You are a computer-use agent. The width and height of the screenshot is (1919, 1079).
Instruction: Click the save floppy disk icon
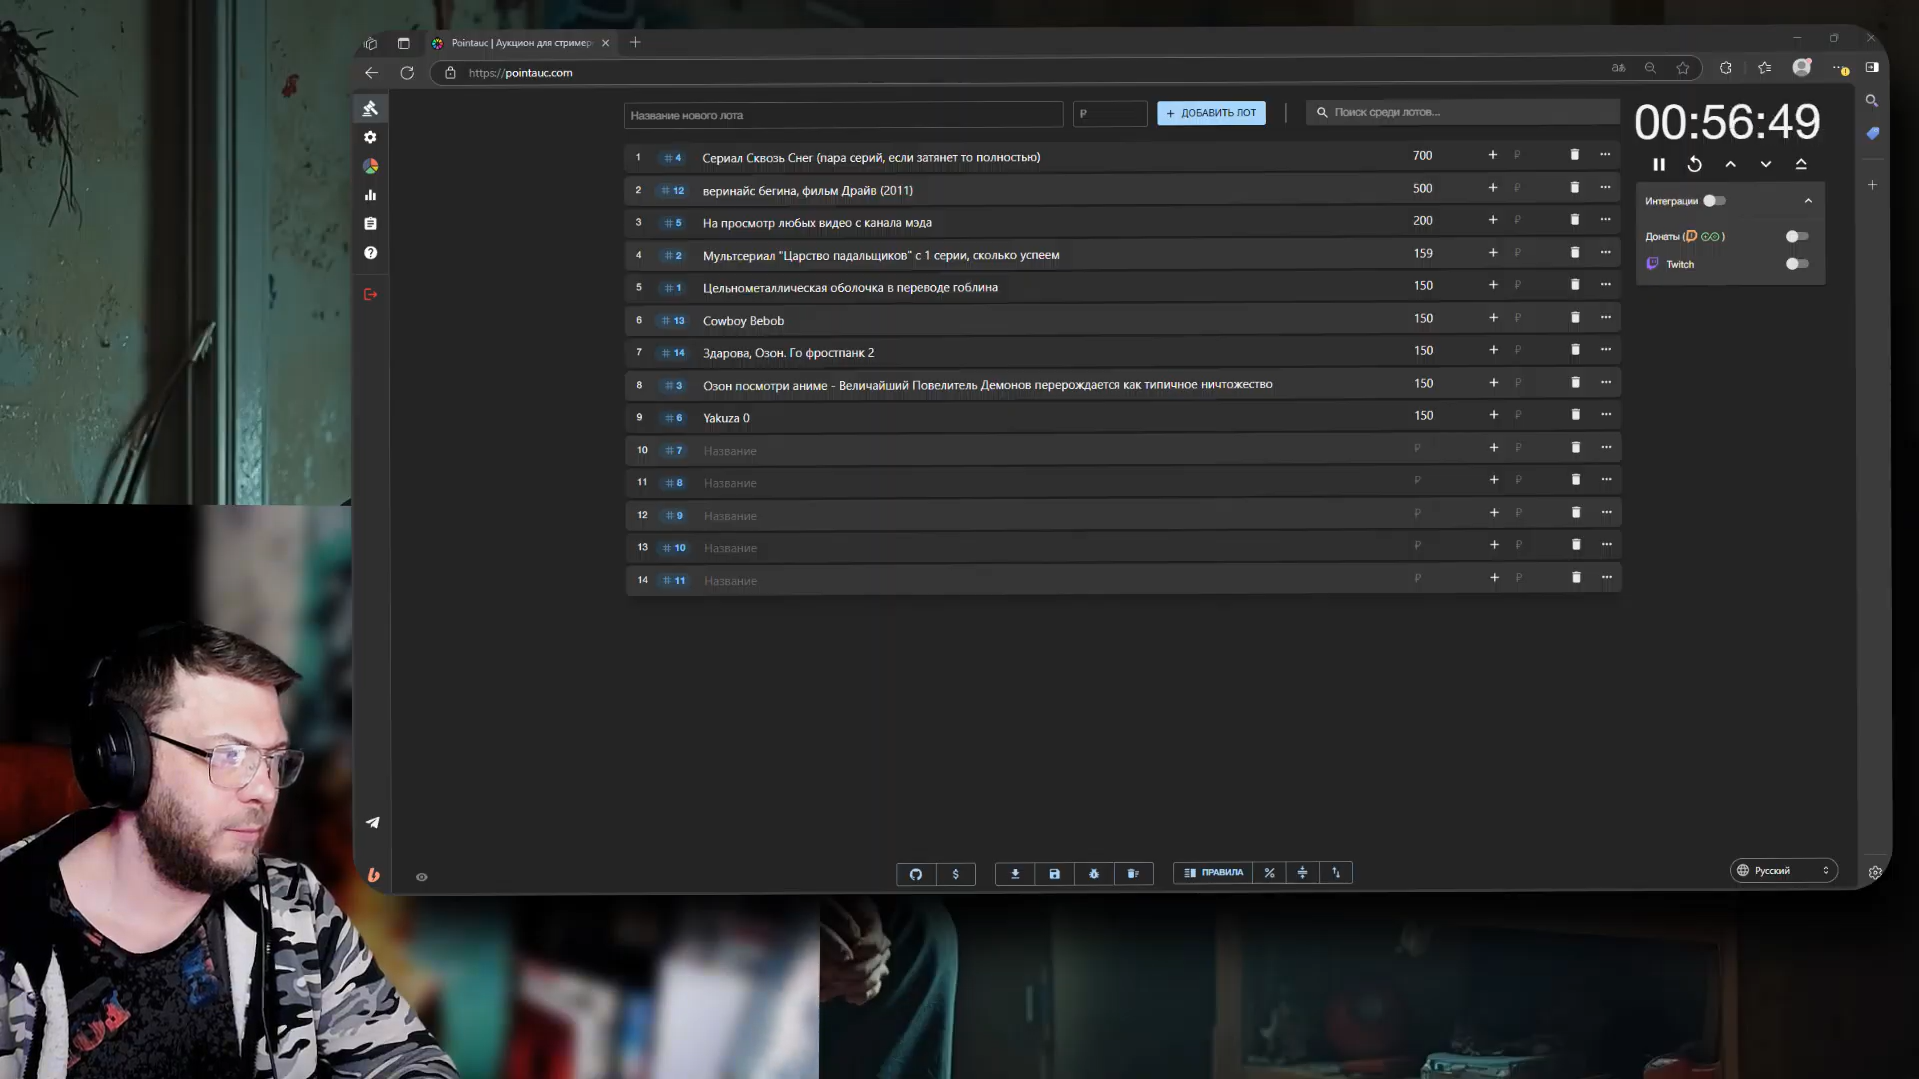[x=1054, y=873]
